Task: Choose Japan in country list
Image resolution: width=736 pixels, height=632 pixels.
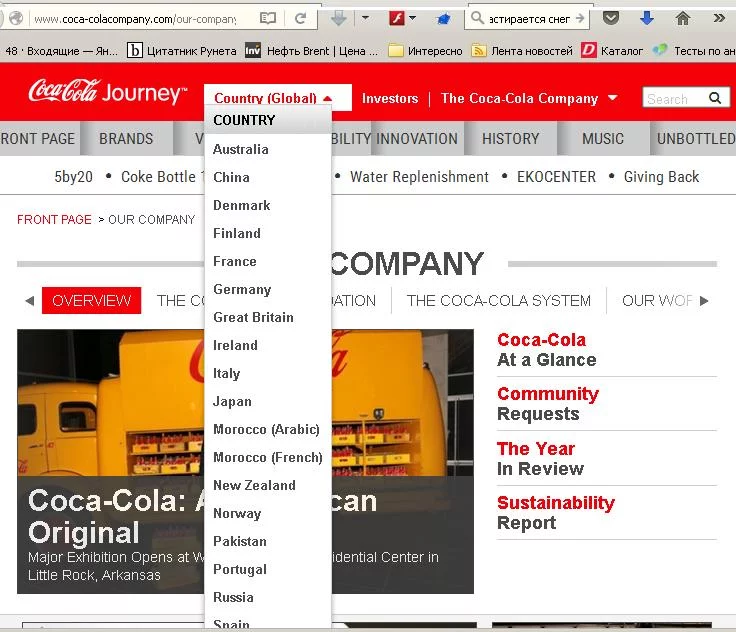Action: click(232, 401)
